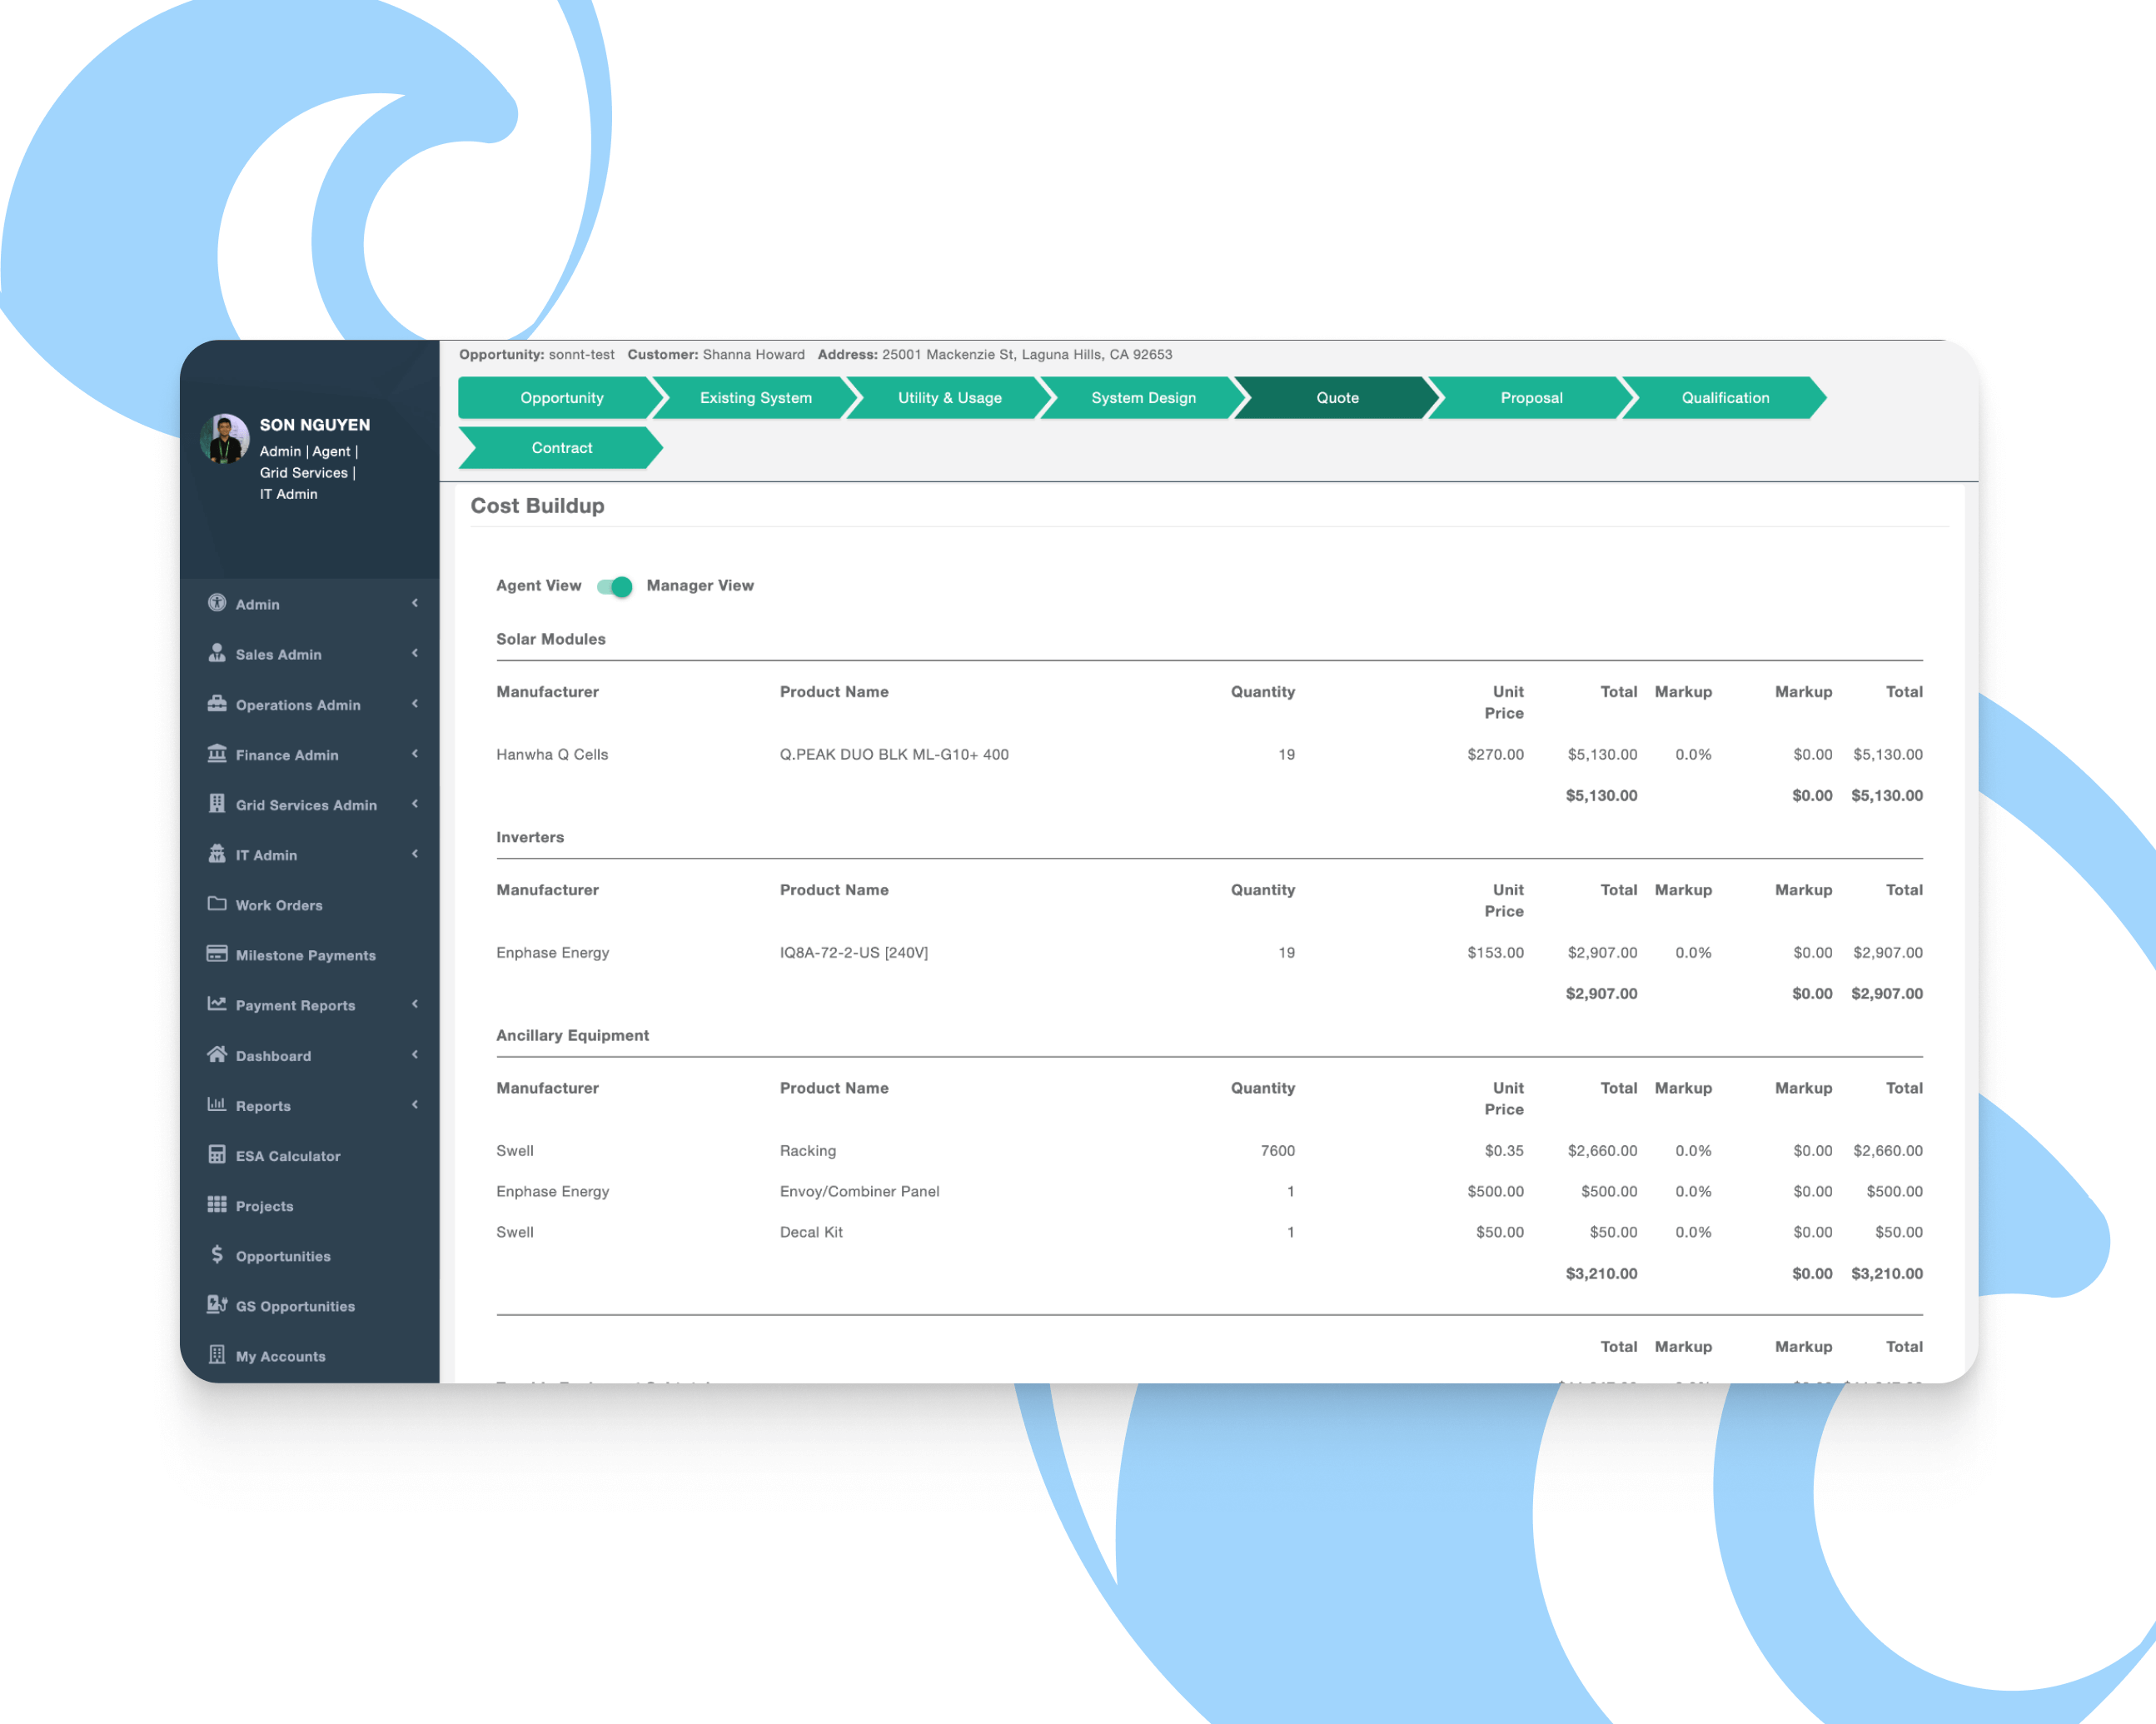
Task: Click Envoy/Combiner Panel product name
Action: coord(859,1192)
